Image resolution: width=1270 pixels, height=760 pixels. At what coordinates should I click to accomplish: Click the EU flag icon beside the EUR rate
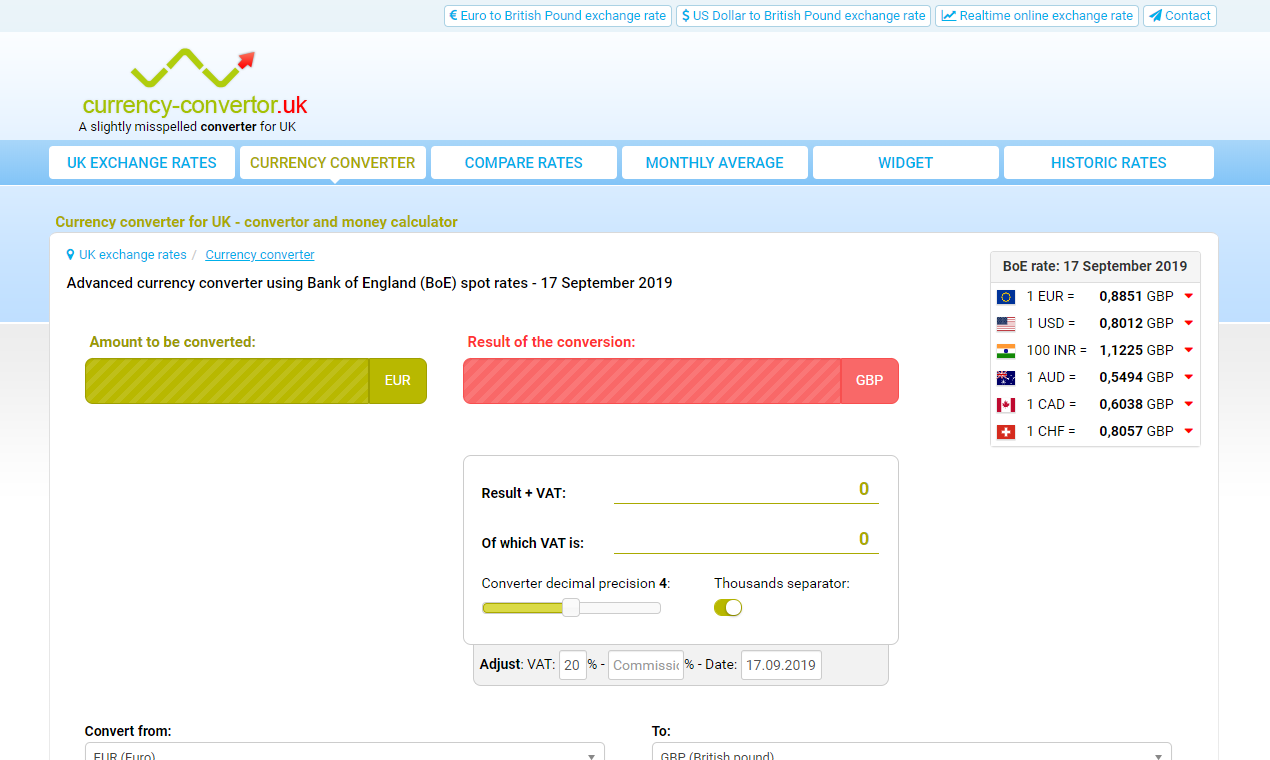coord(1005,296)
